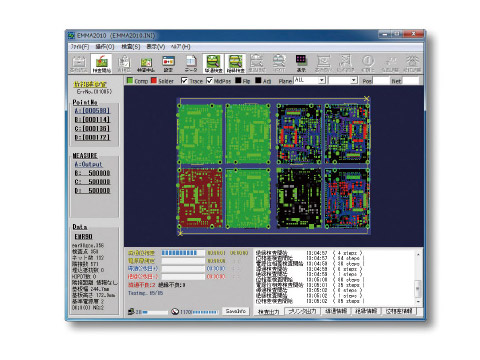Switch to the プリンタ出力 tab

(x=302, y=311)
